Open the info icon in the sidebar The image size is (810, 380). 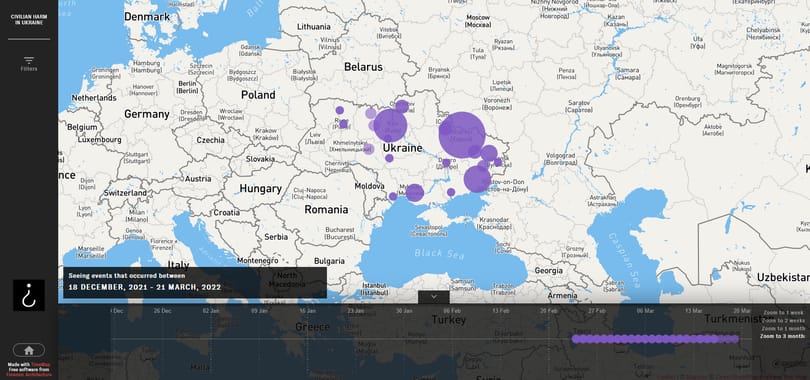(29, 295)
